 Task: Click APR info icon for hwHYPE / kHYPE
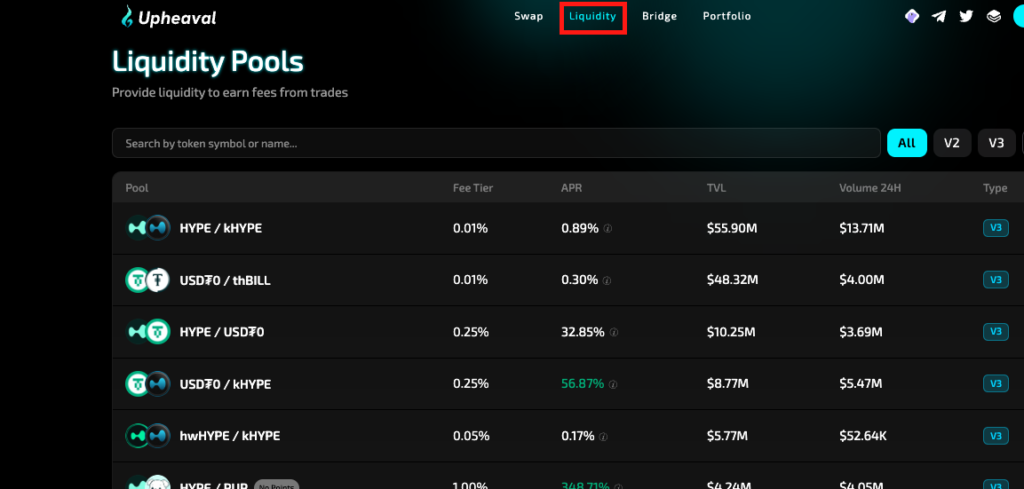click(607, 436)
